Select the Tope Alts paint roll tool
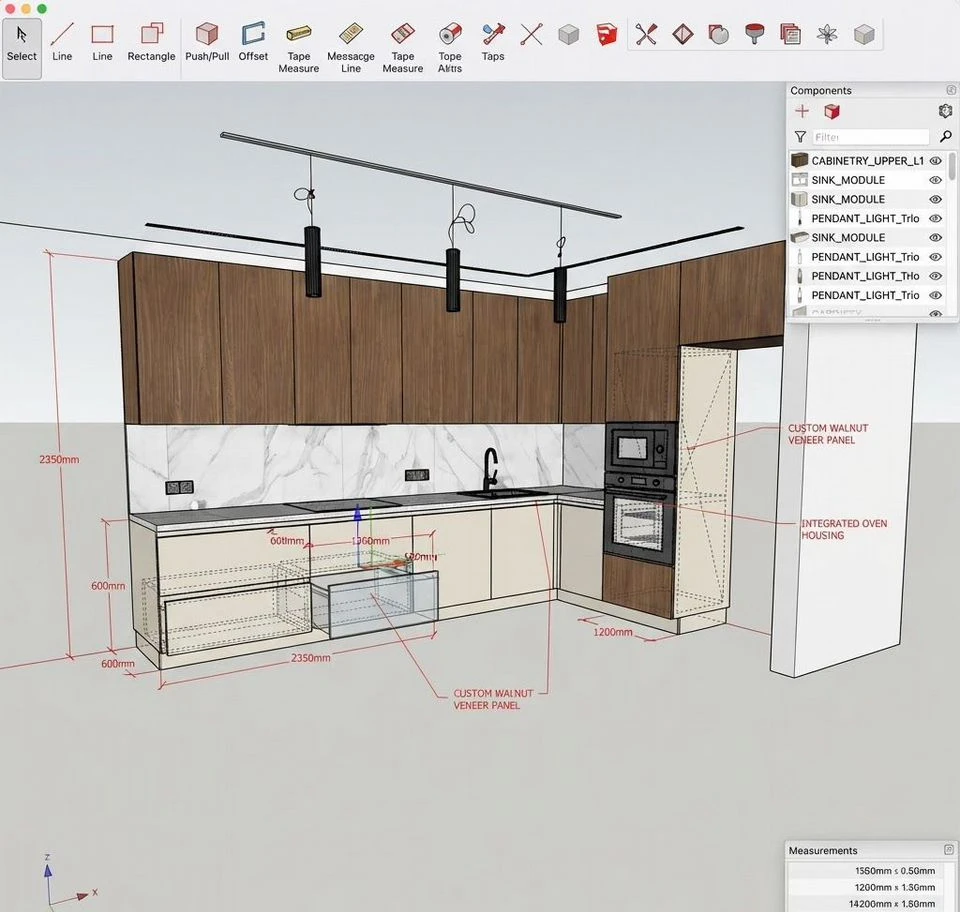 pyautogui.click(x=450, y=48)
